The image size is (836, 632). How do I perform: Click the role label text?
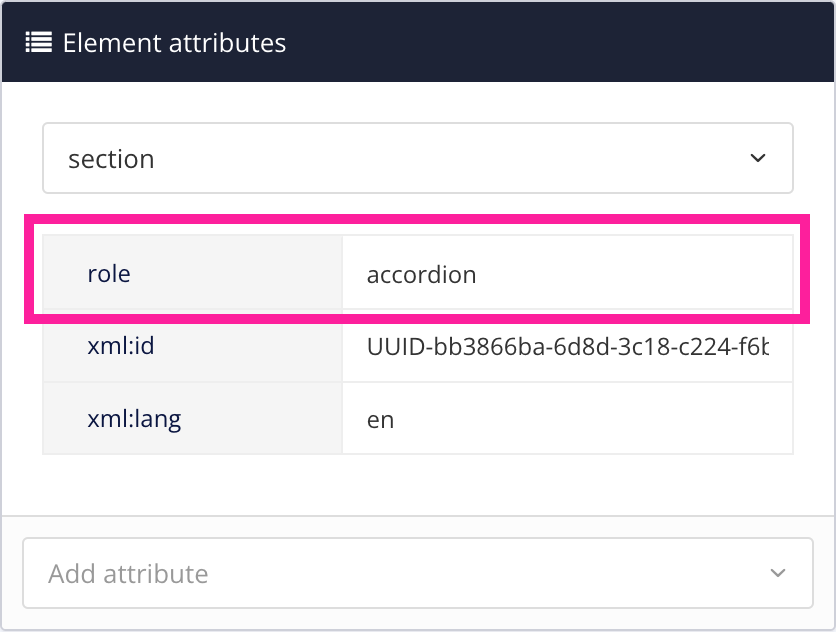pos(109,273)
